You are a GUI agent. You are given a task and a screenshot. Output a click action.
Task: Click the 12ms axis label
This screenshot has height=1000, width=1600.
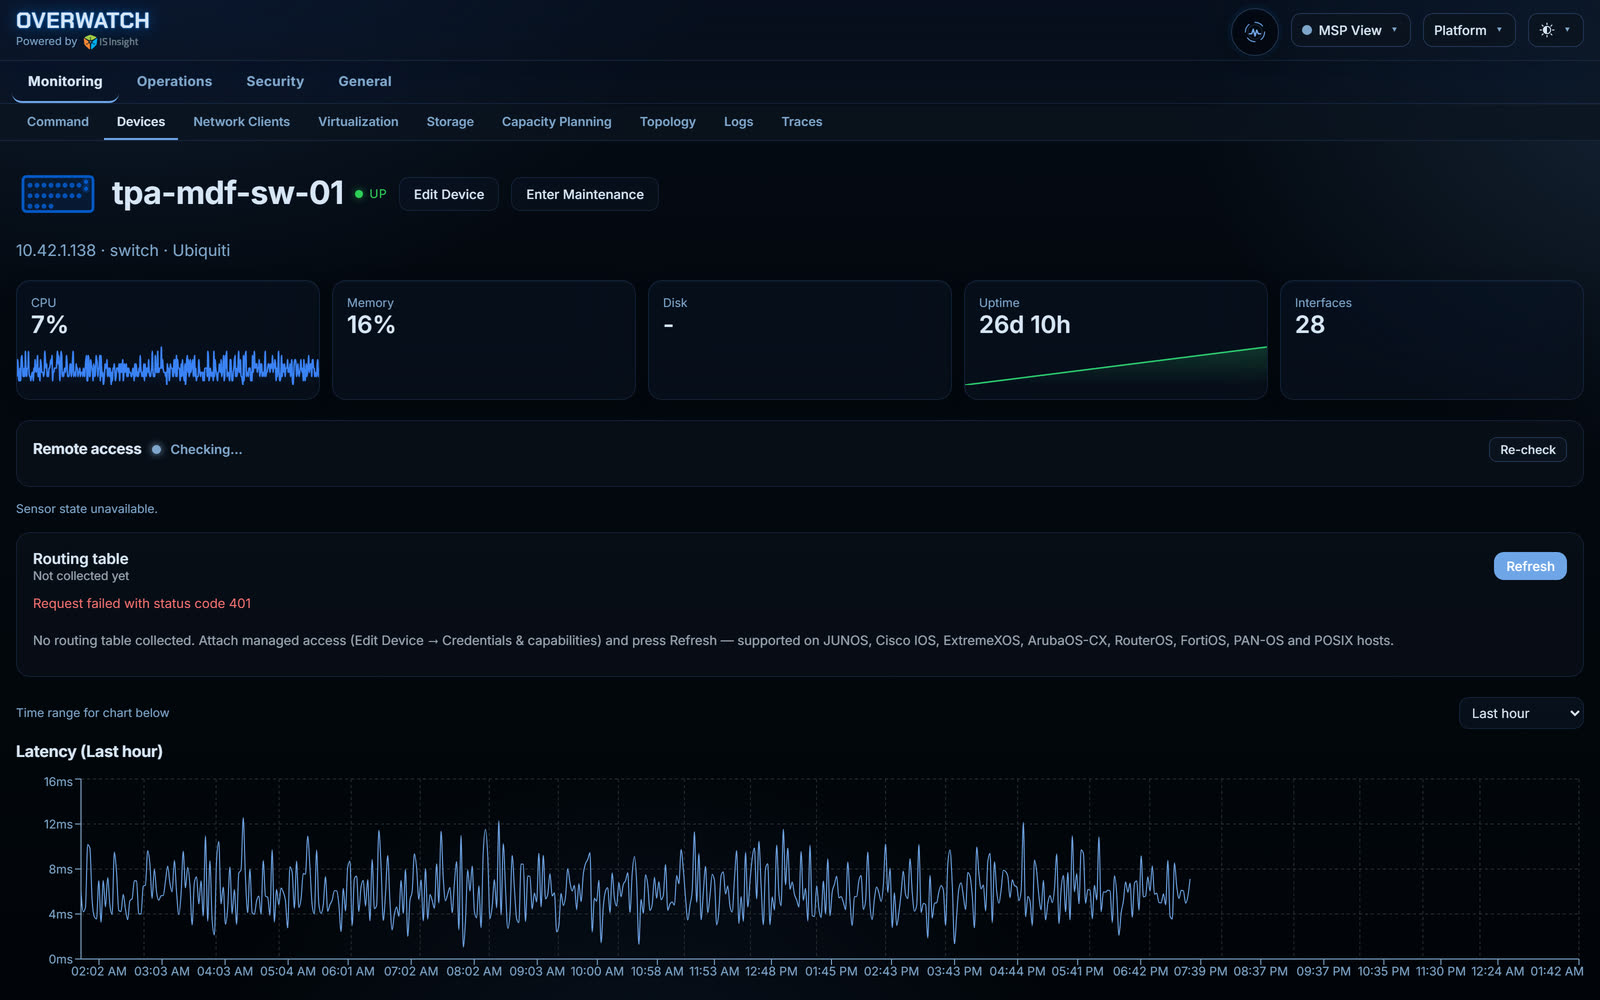click(58, 824)
